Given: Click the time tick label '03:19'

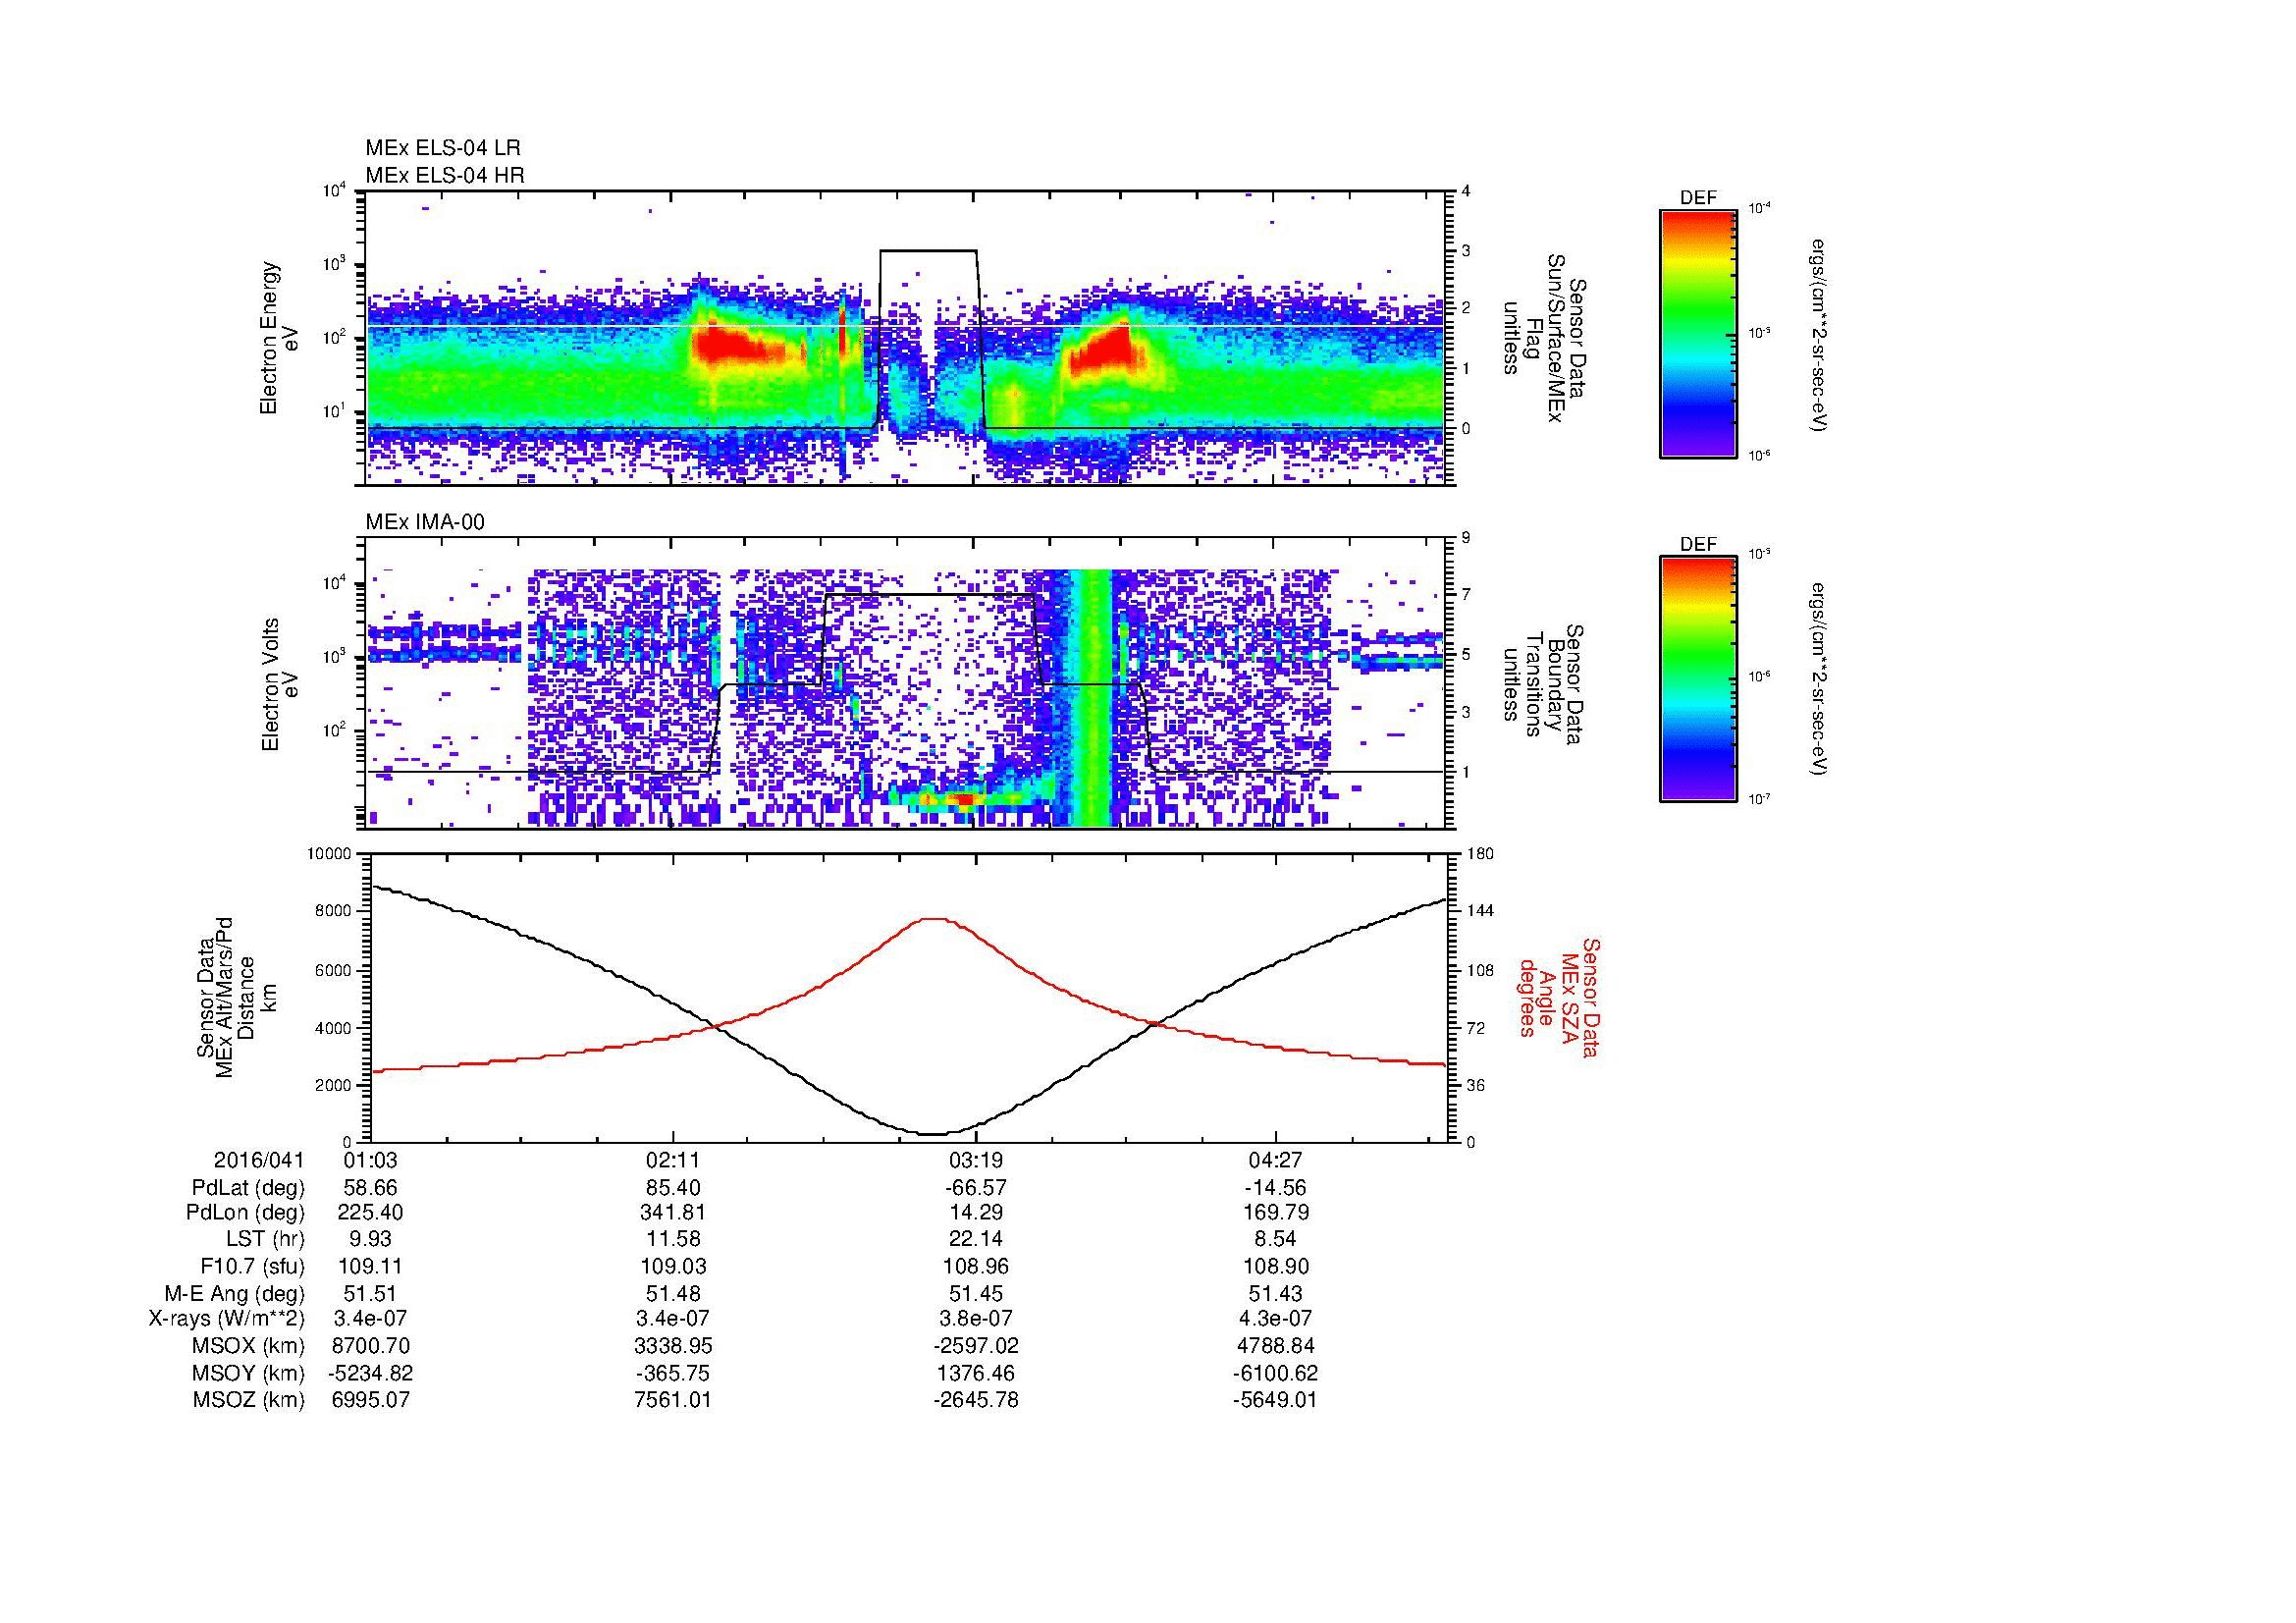Looking at the screenshot, I should click(976, 1160).
